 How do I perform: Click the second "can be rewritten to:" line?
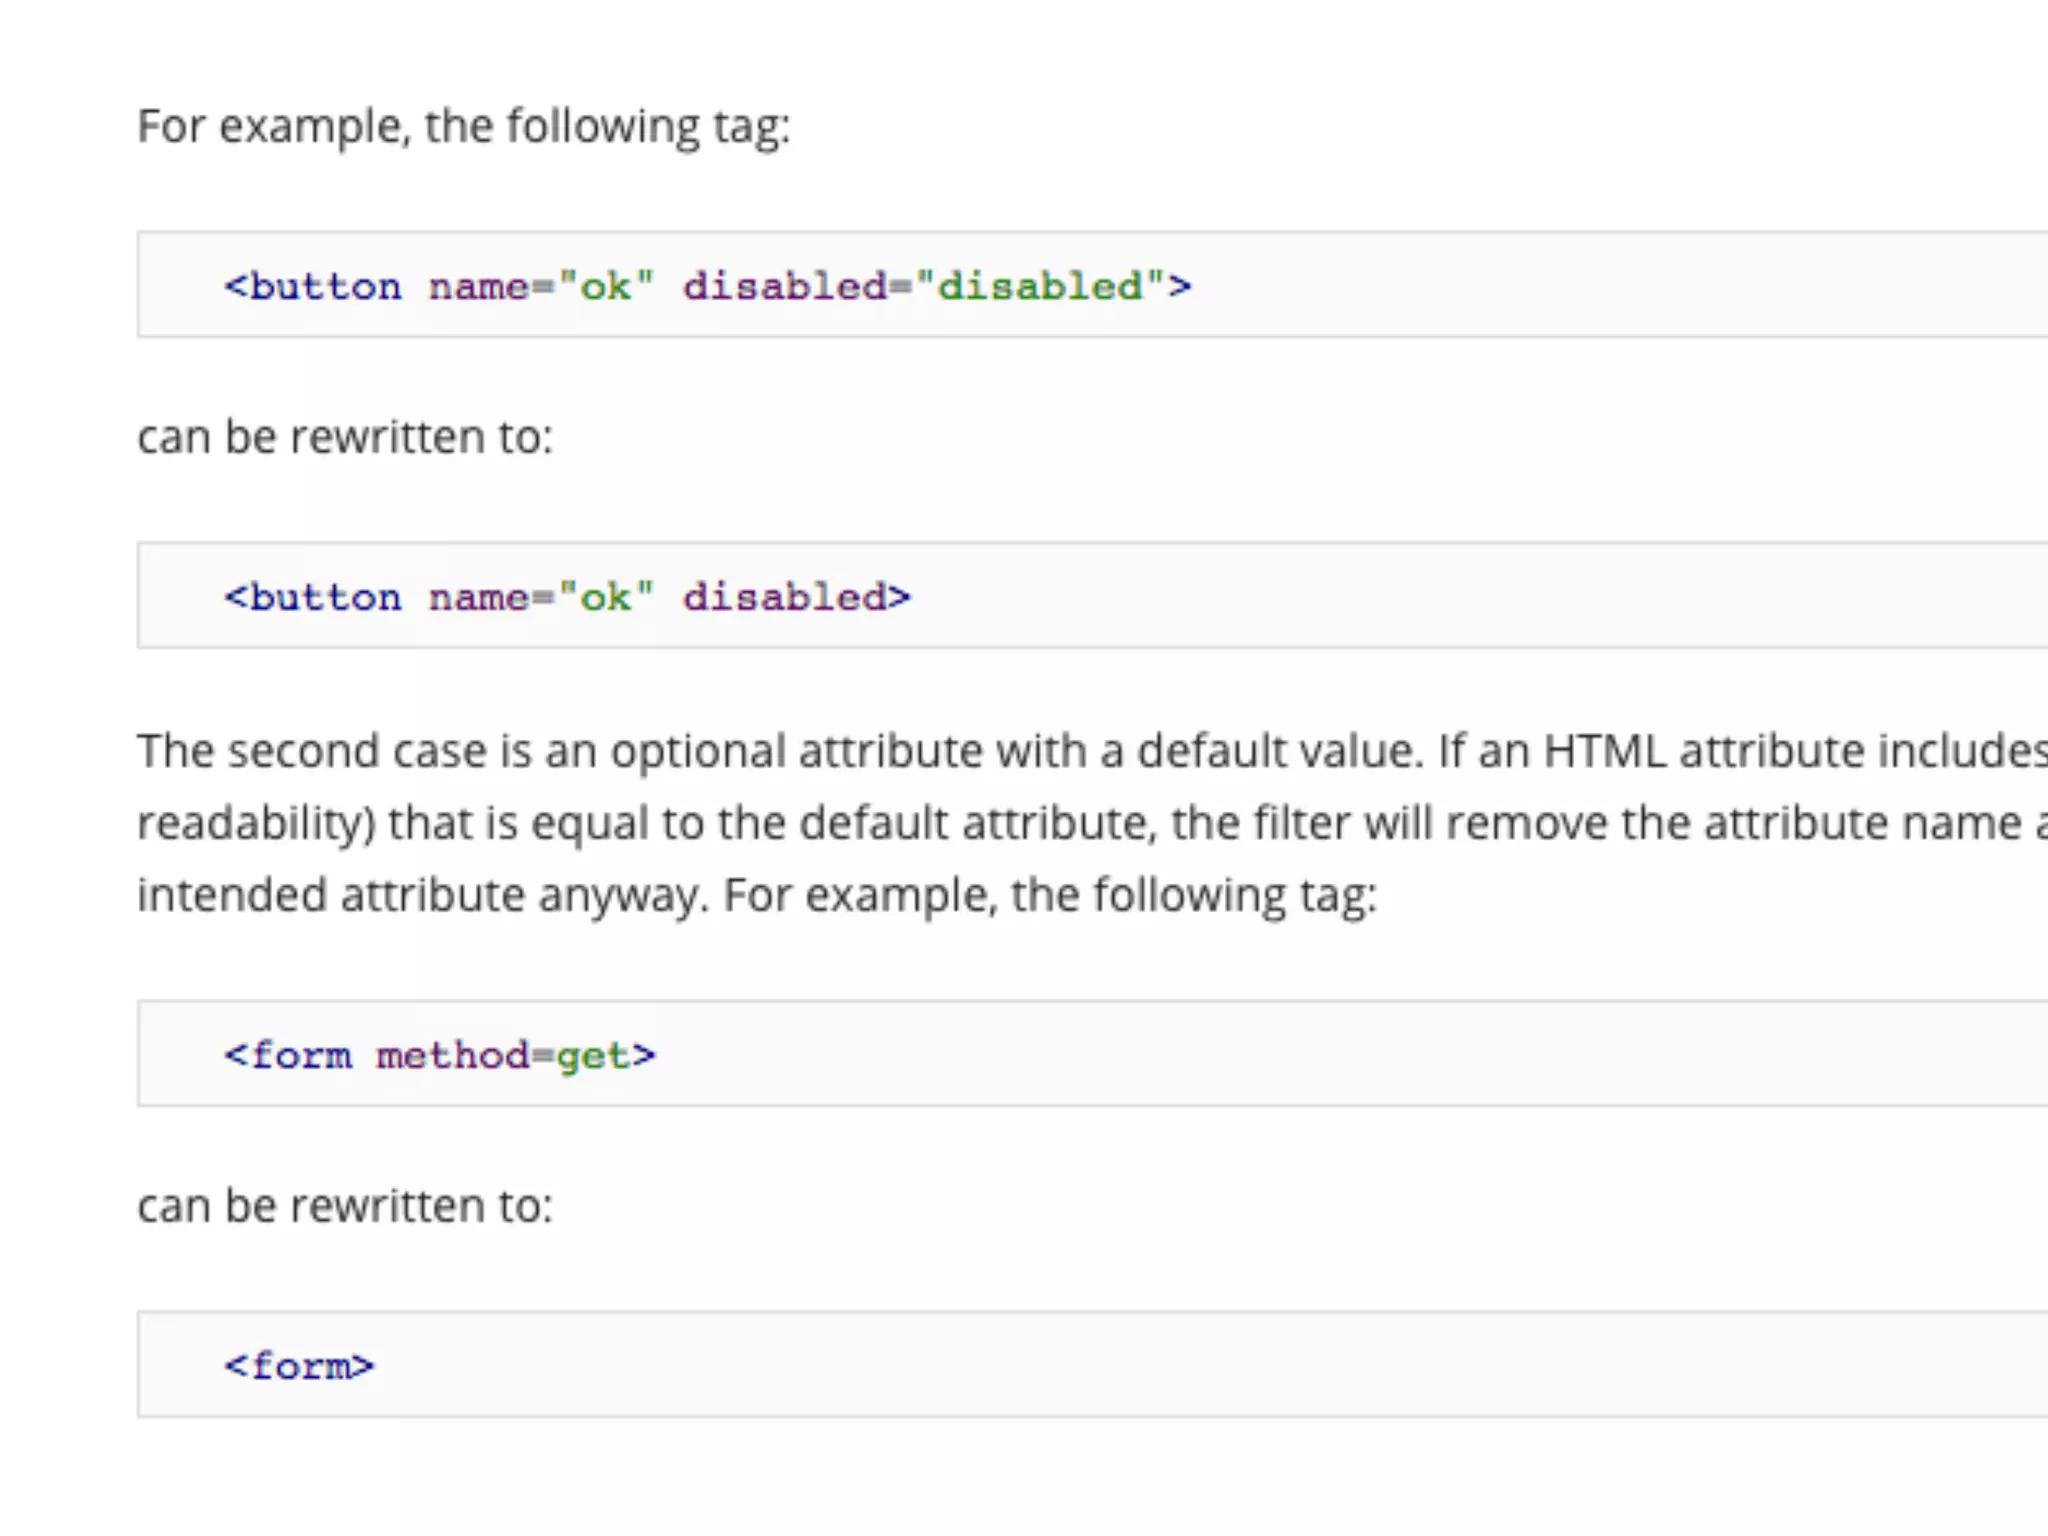[345, 1206]
